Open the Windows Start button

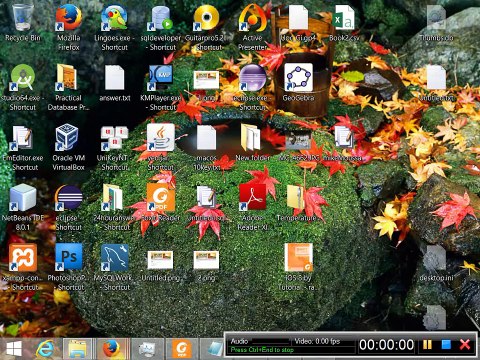point(14,349)
